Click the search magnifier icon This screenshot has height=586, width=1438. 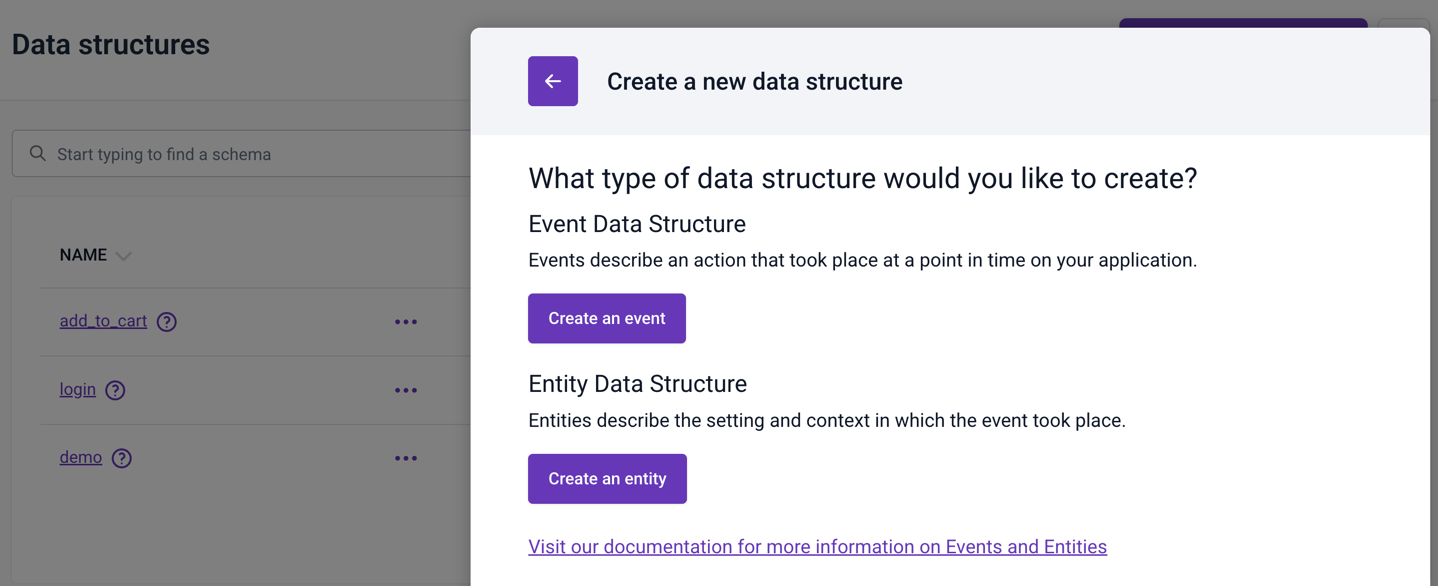click(38, 154)
